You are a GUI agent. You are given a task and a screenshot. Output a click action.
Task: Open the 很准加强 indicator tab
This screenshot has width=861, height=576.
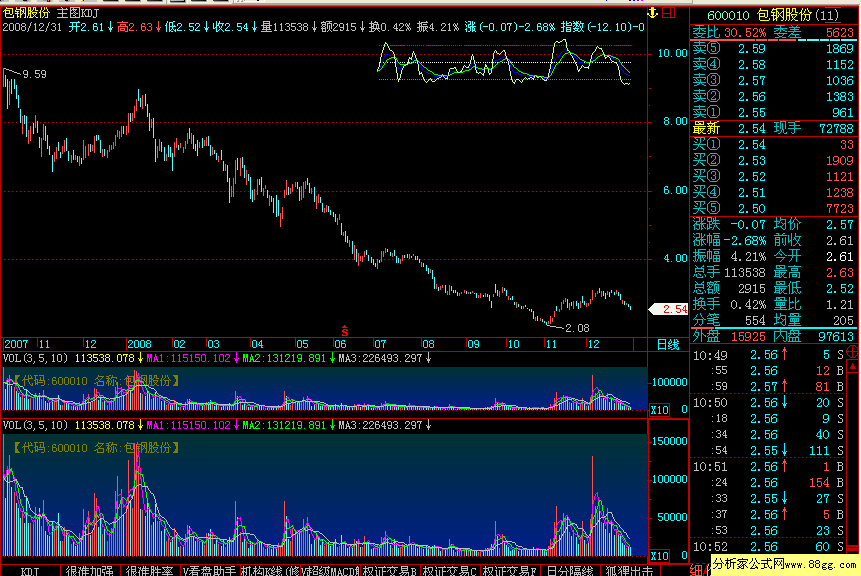coord(90,571)
